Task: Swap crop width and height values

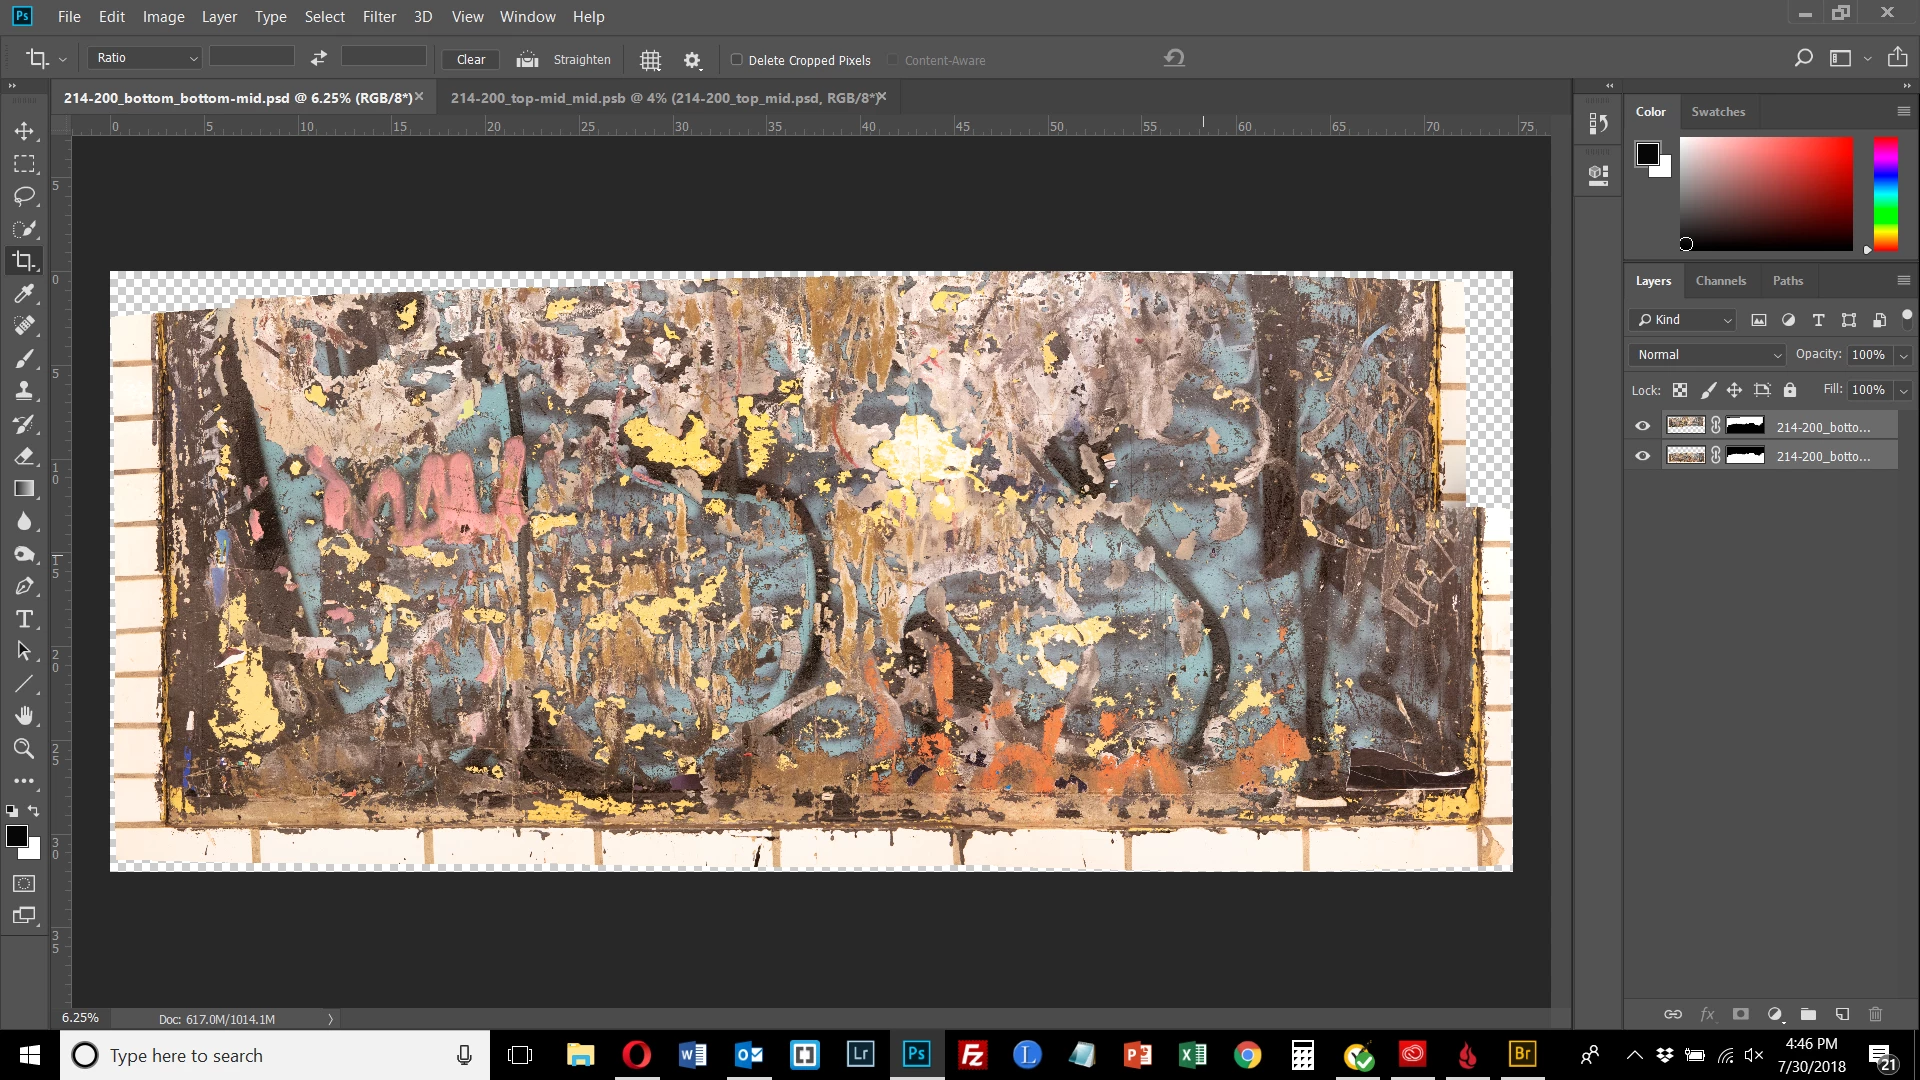Action: 318,58
